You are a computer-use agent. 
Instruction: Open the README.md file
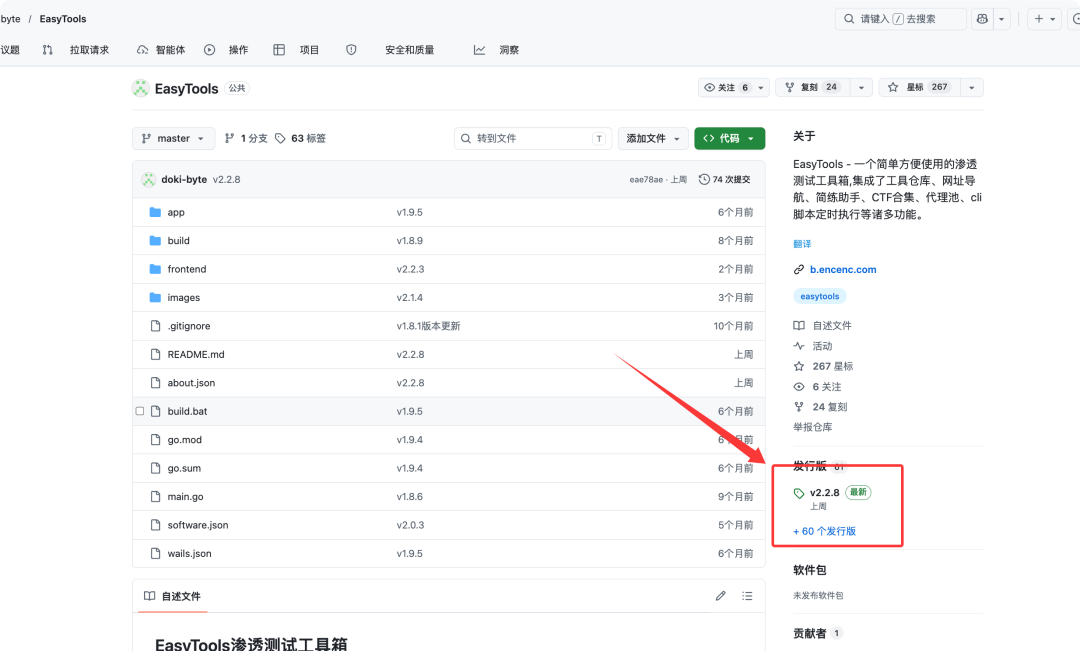[196, 354]
